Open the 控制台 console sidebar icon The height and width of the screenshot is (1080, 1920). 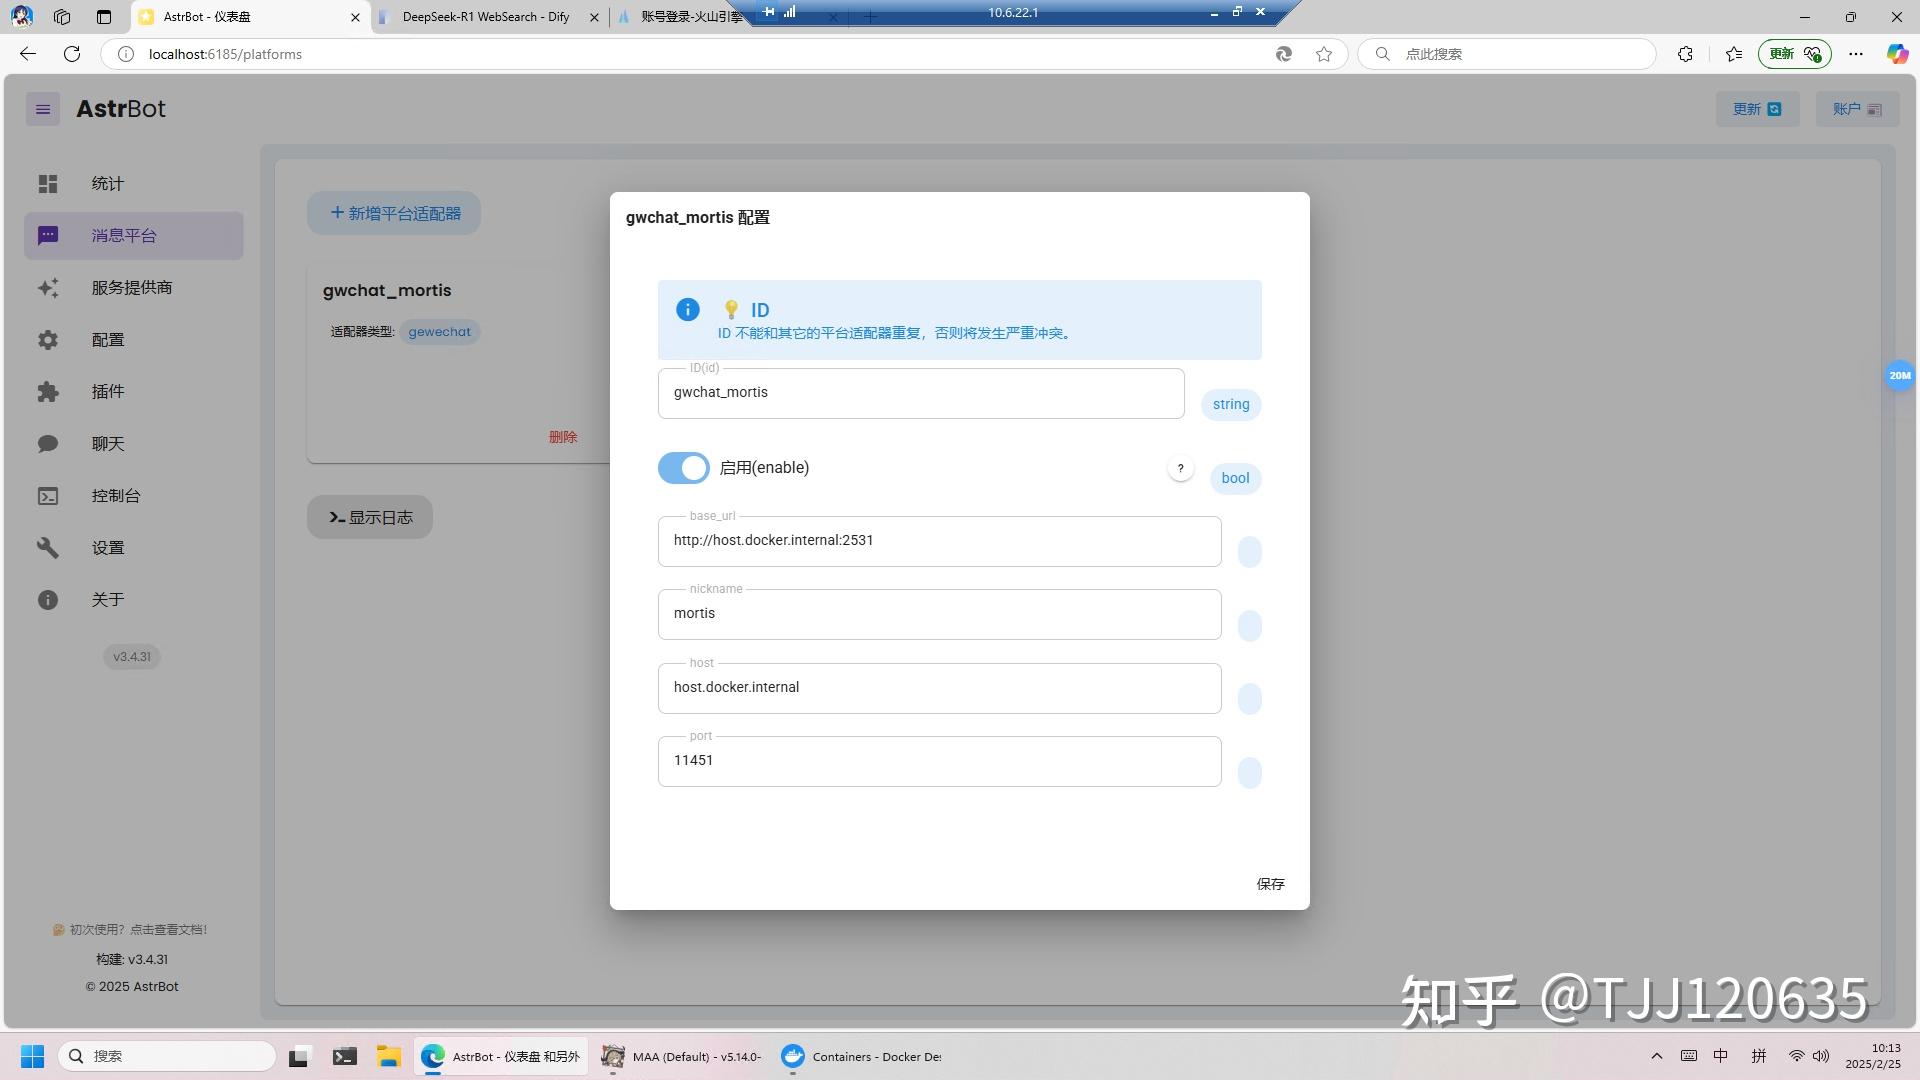(x=47, y=495)
